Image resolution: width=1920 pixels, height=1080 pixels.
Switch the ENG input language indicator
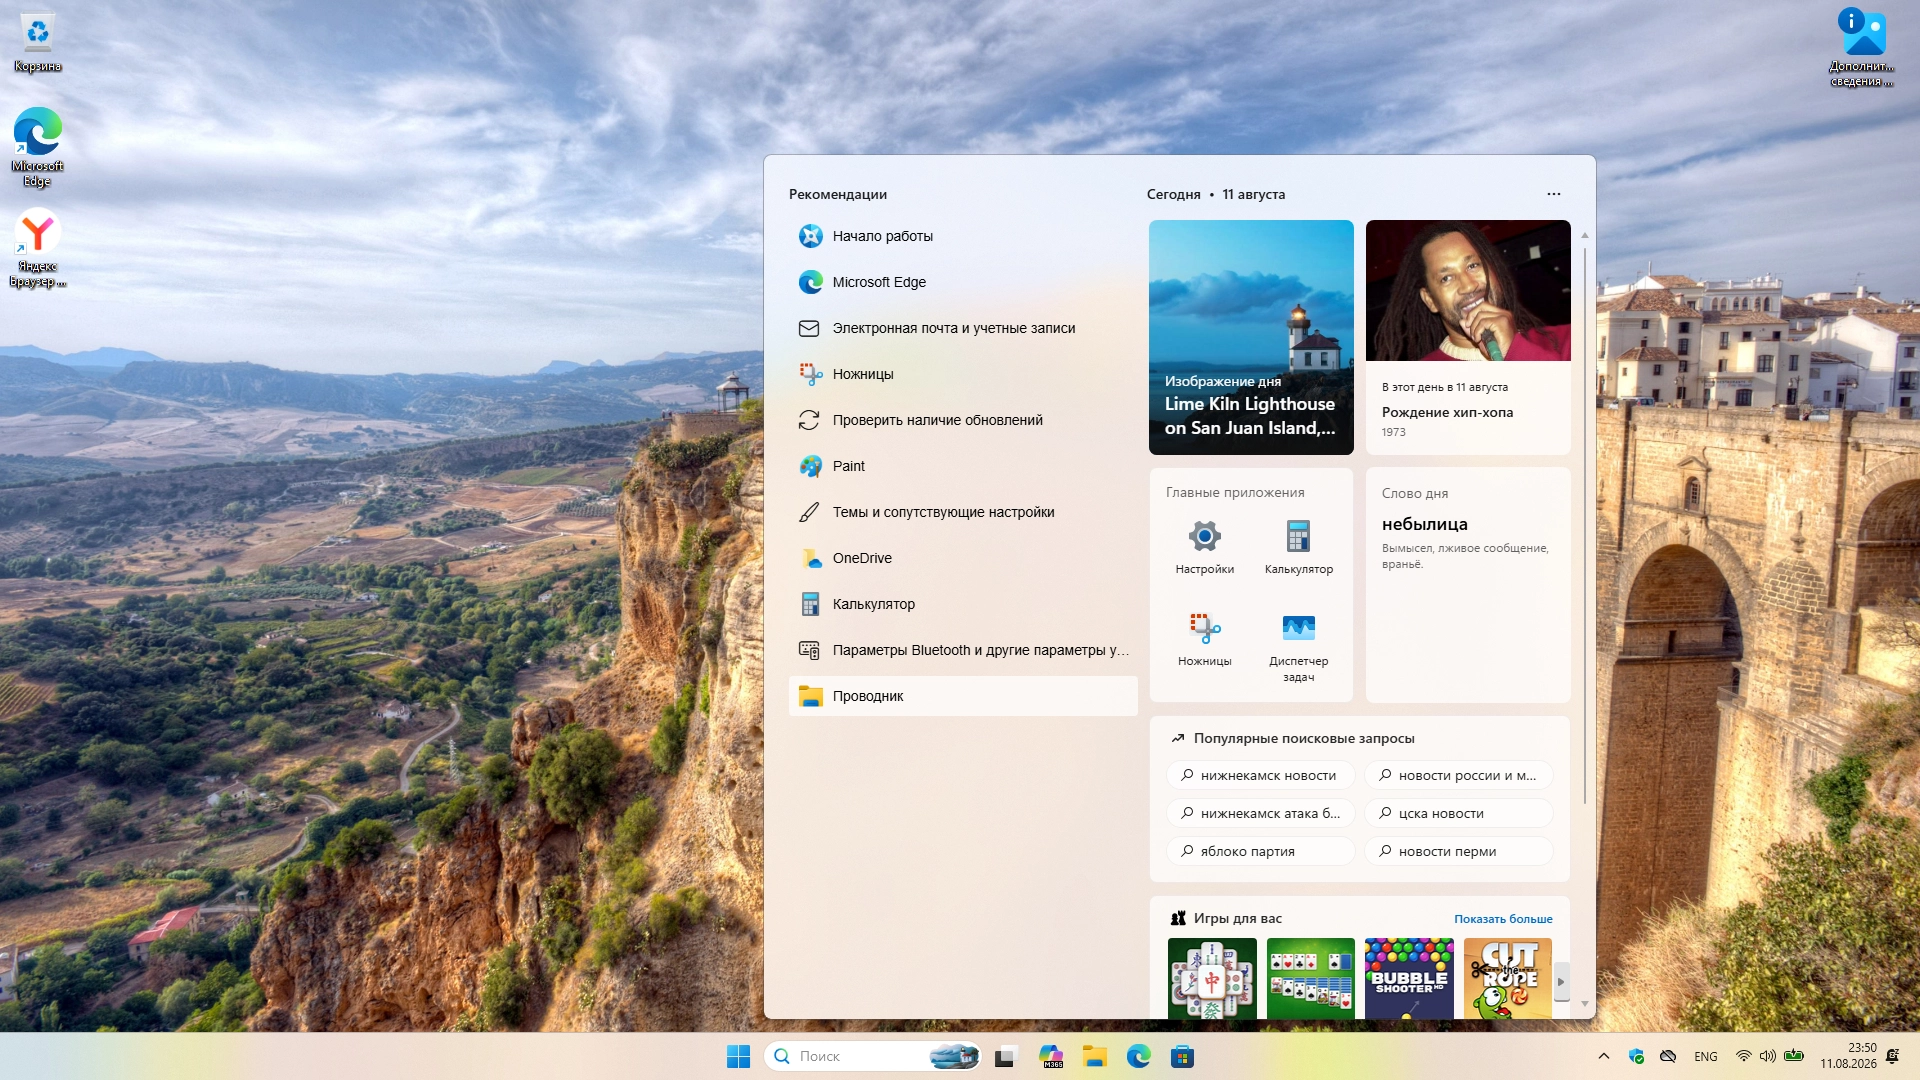pyautogui.click(x=1706, y=1056)
